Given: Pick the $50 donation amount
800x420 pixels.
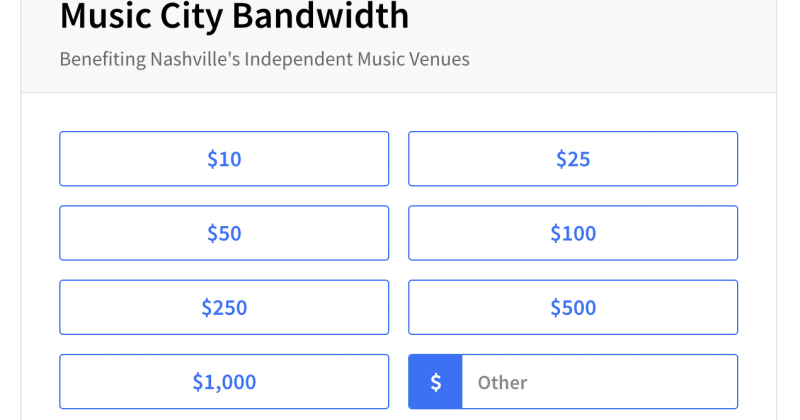Looking at the screenshot, I should tap(224, 233).
